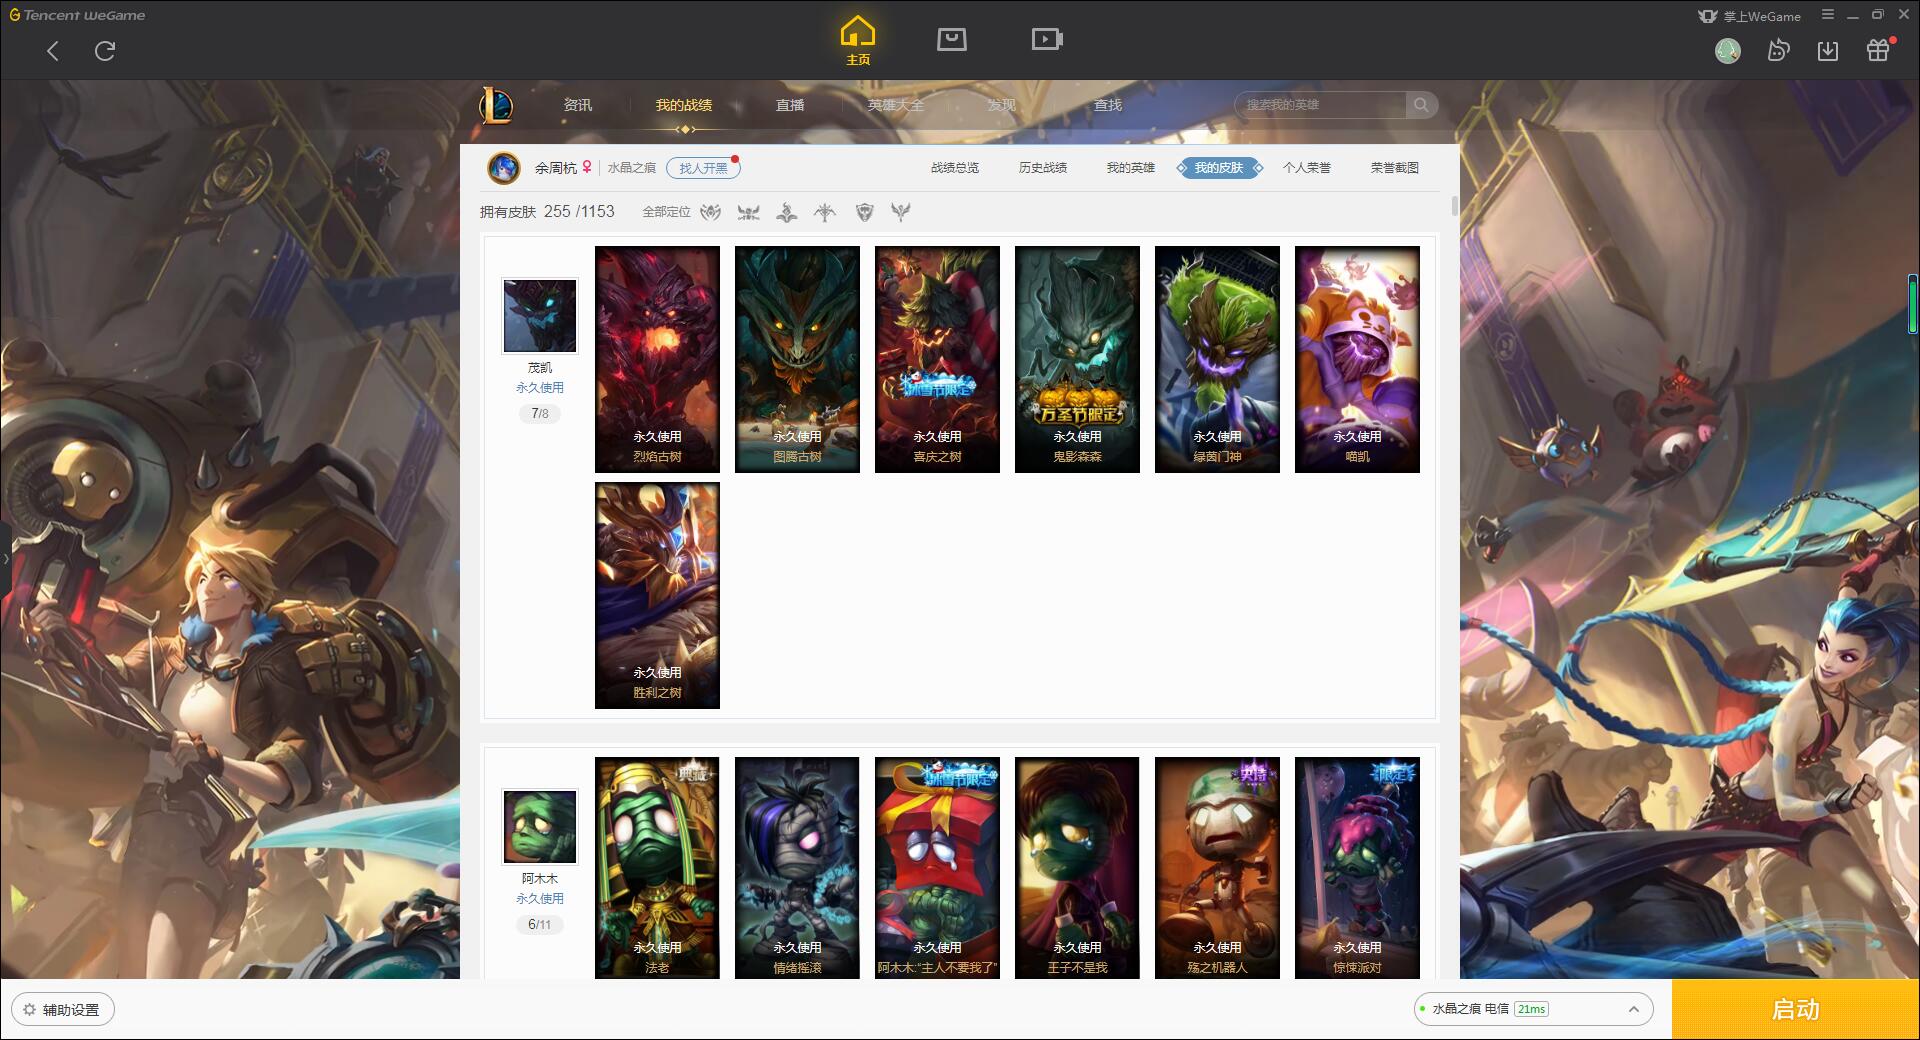Open 我的英雄 sub-tab
This screenshot has height=1040, width=1920.
1131,168
